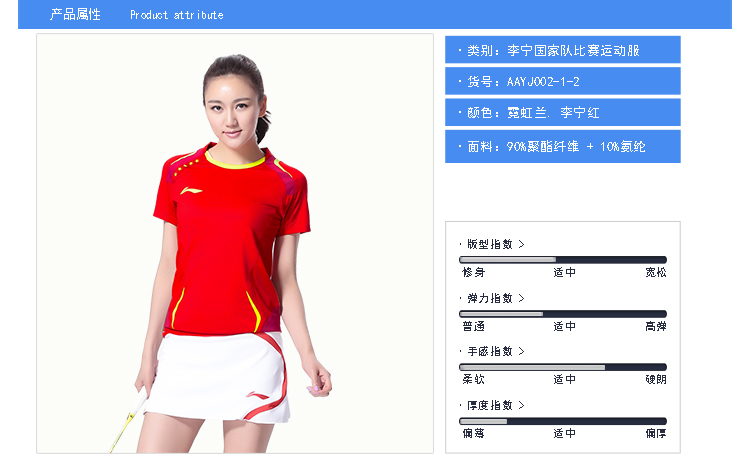Screen dimensions: 750x465
Task: Click the 产品属性 header title
Action: pyautogui.click(x=75, y=14)
